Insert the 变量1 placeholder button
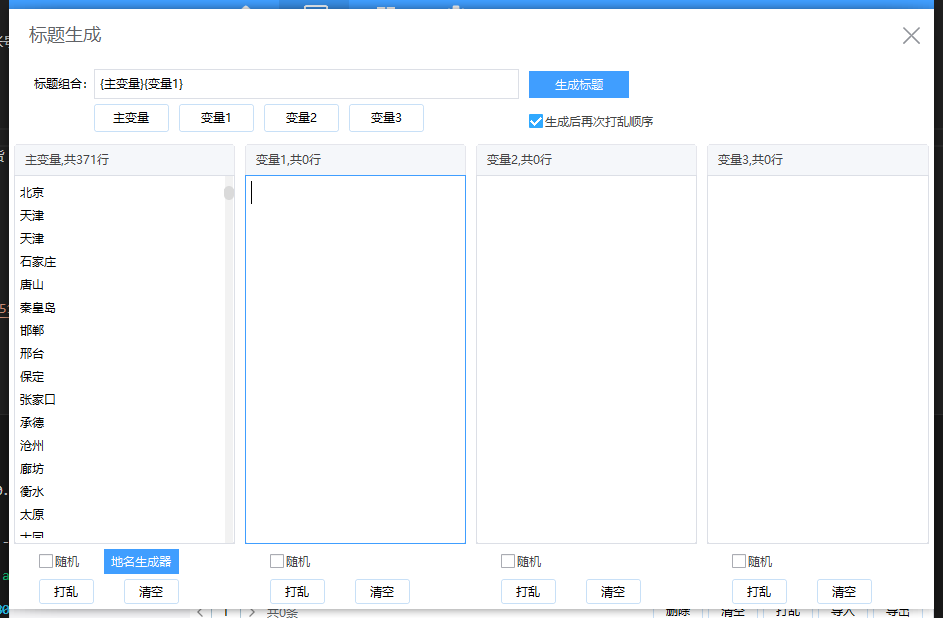This screenshot has height=618, width=943. point(216,117)
